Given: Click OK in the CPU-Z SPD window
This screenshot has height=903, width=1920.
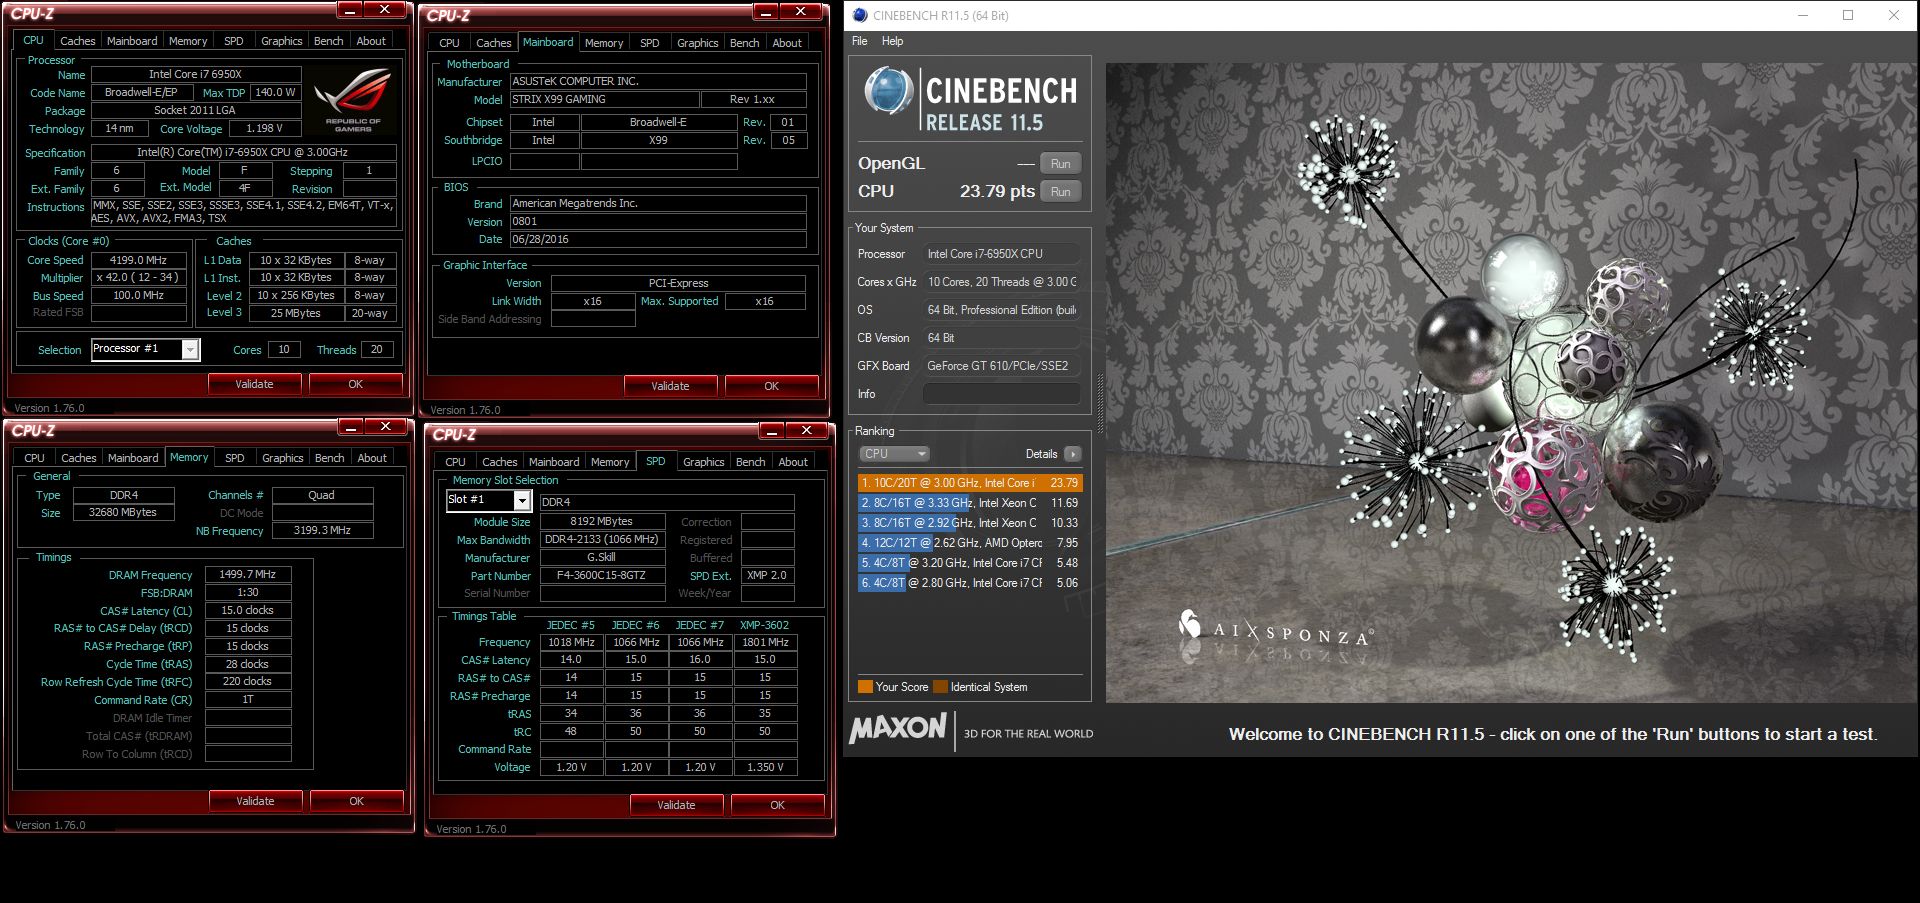Looking at the screenshot, I should pos(777,805).
